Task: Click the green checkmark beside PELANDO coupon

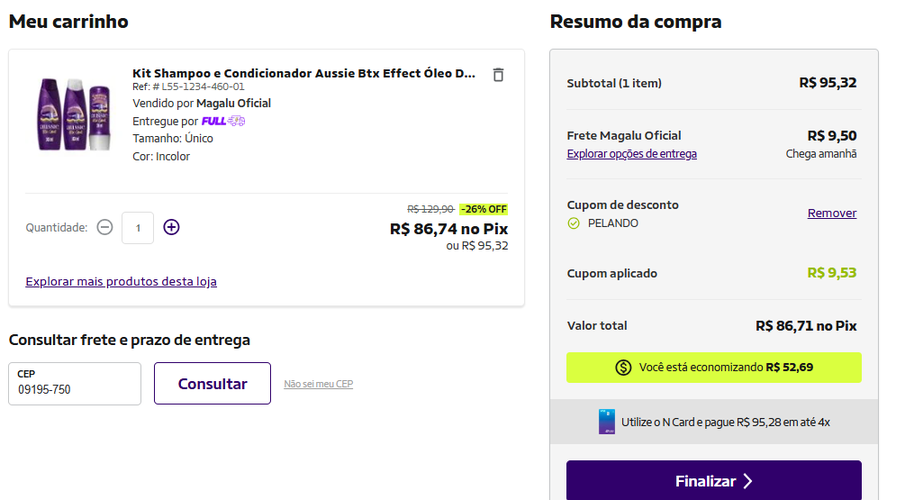Action: 574,223
